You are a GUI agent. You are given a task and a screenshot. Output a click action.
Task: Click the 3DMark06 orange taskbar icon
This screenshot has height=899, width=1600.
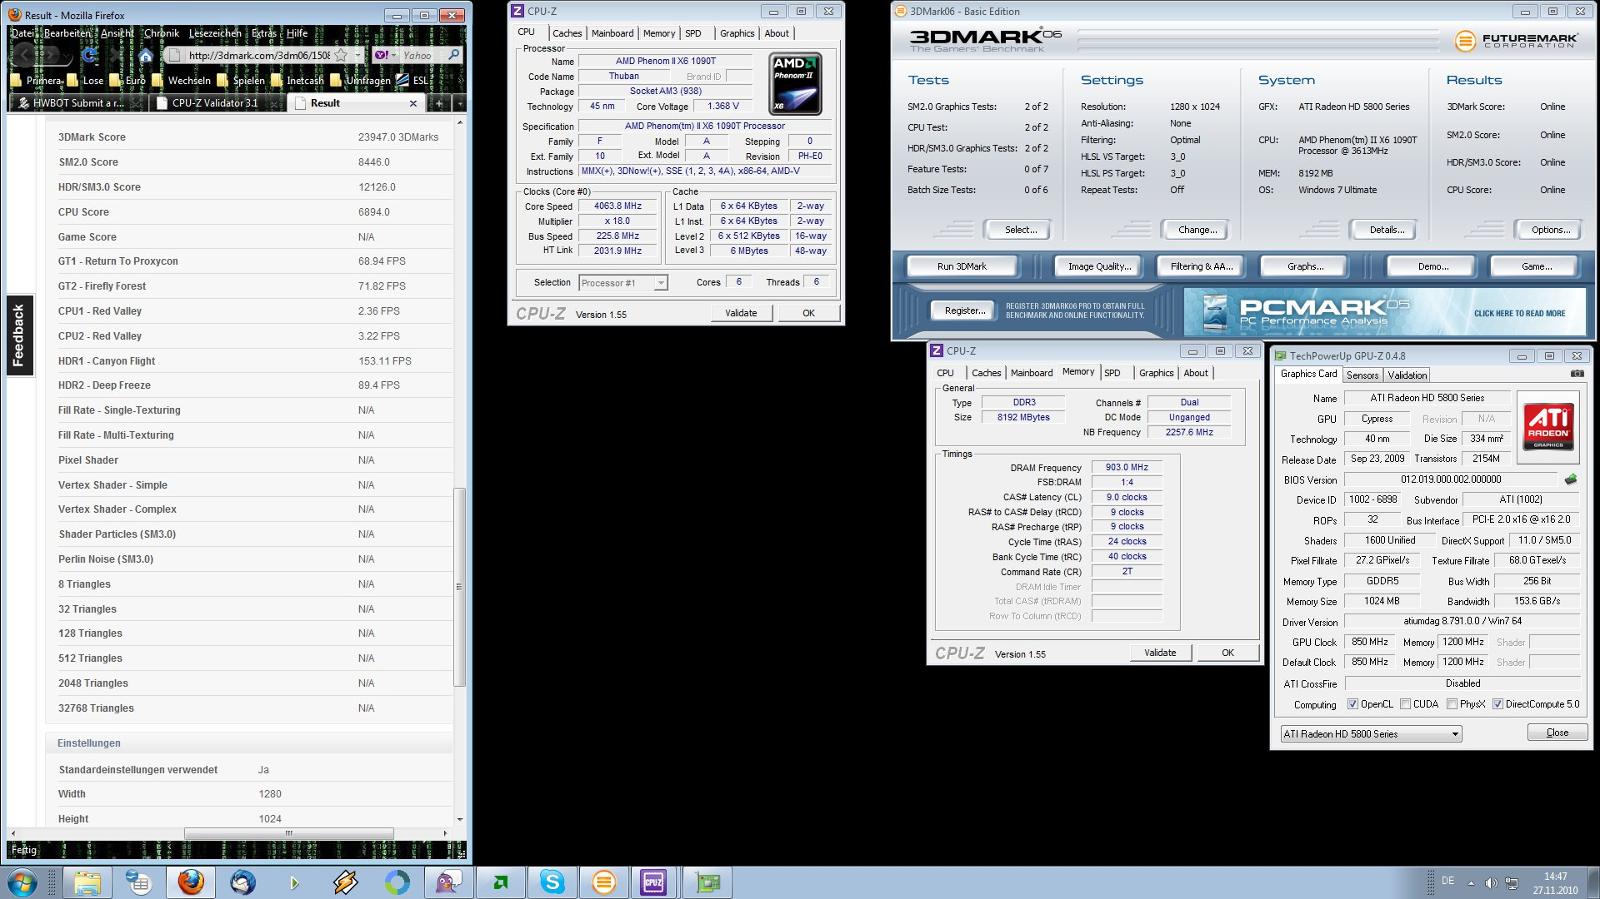(603, 883)
